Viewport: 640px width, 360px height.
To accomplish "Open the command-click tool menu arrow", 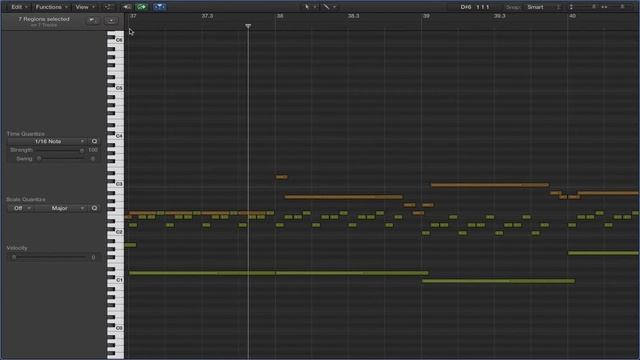I will (334, 7).
